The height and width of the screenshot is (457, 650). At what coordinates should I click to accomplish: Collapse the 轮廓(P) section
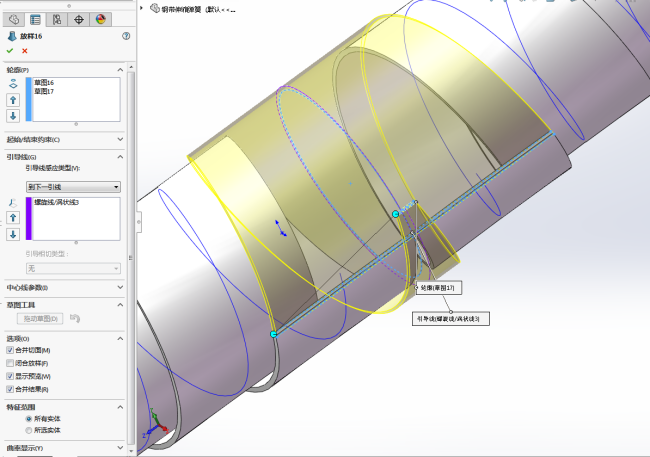[x=120, y=70]
